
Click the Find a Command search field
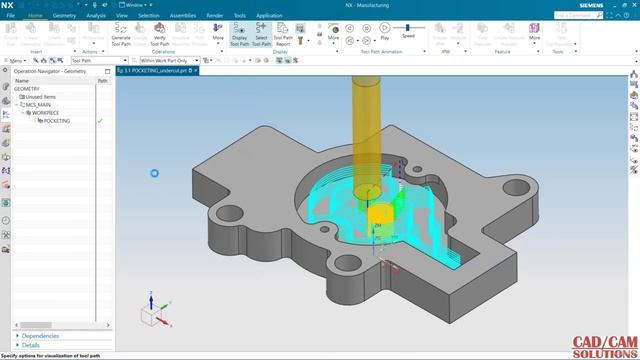pos(578,15)
